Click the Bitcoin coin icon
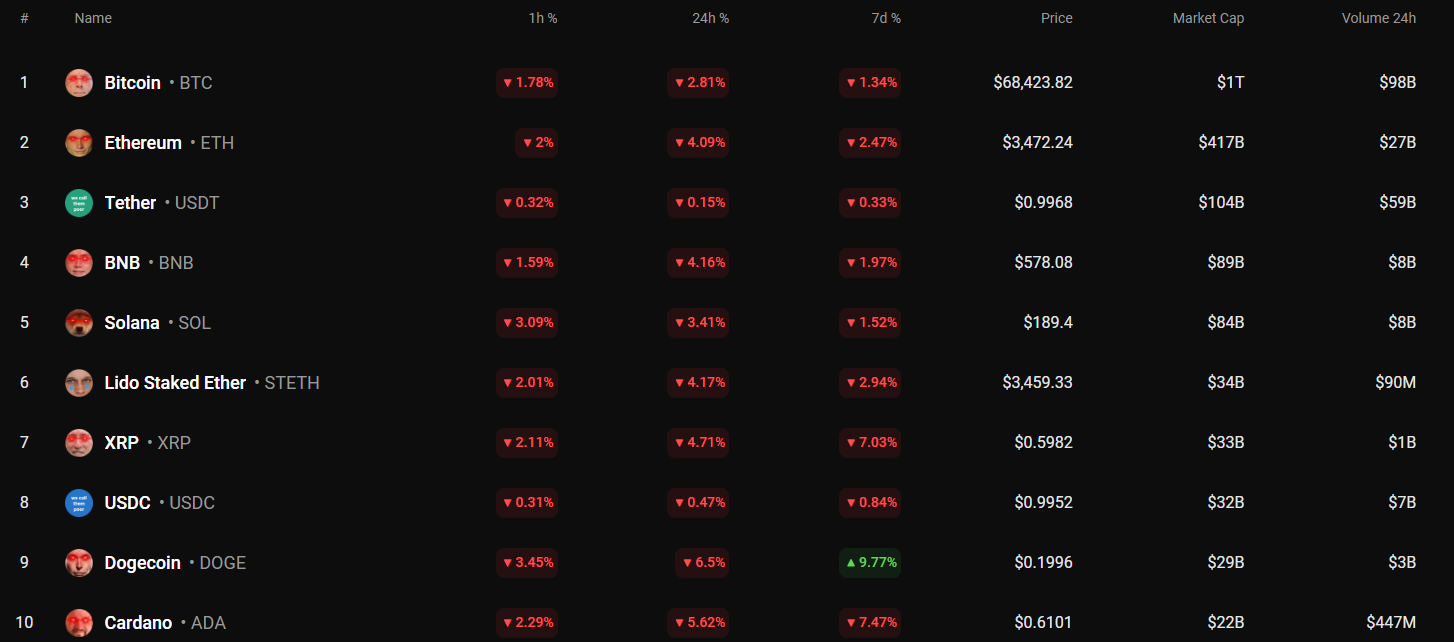This screenshot has height=642, width=1454. point(79,83)
